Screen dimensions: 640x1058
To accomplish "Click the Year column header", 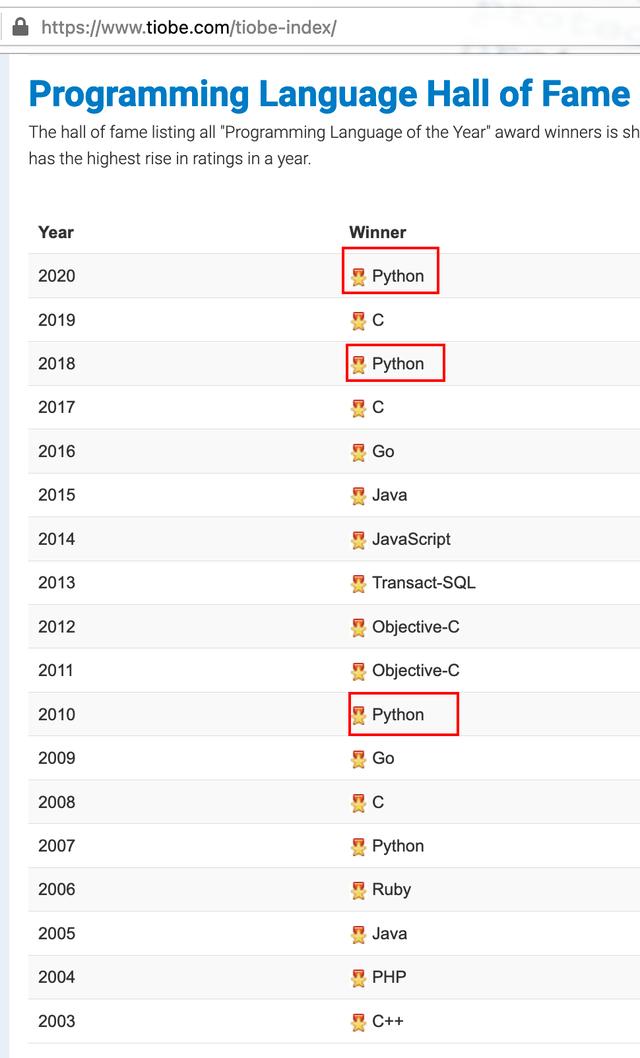I will click(56, 232).
